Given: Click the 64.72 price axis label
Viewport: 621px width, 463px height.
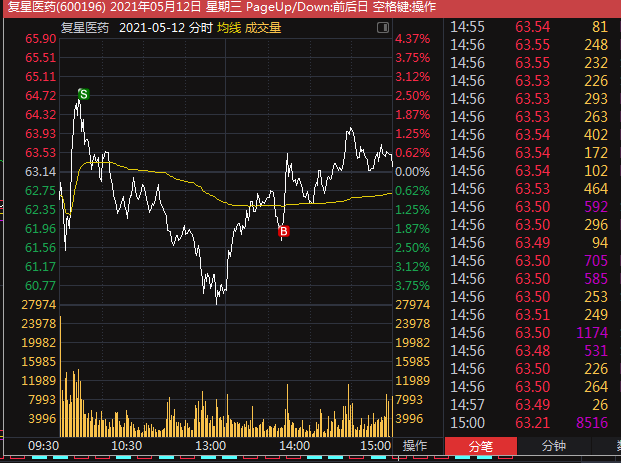Looking at the screenshot, I should [40, 95].
